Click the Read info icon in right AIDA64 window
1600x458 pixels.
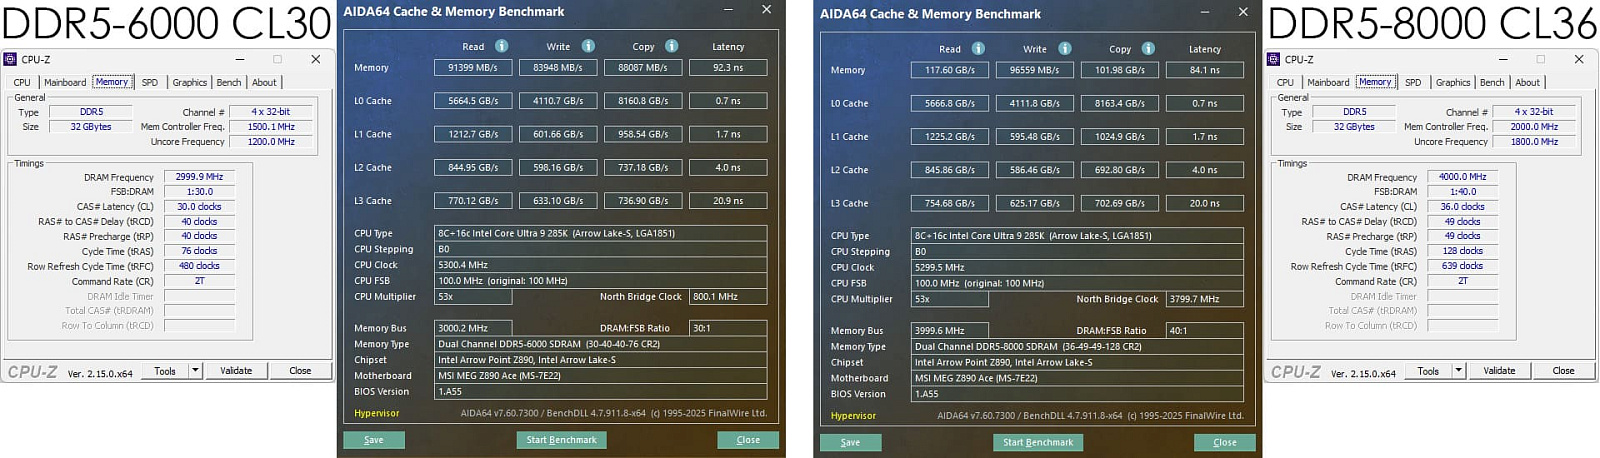point(978,48)
